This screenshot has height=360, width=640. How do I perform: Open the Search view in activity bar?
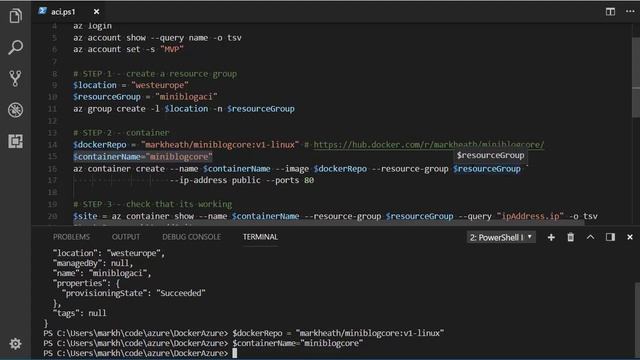16,47
